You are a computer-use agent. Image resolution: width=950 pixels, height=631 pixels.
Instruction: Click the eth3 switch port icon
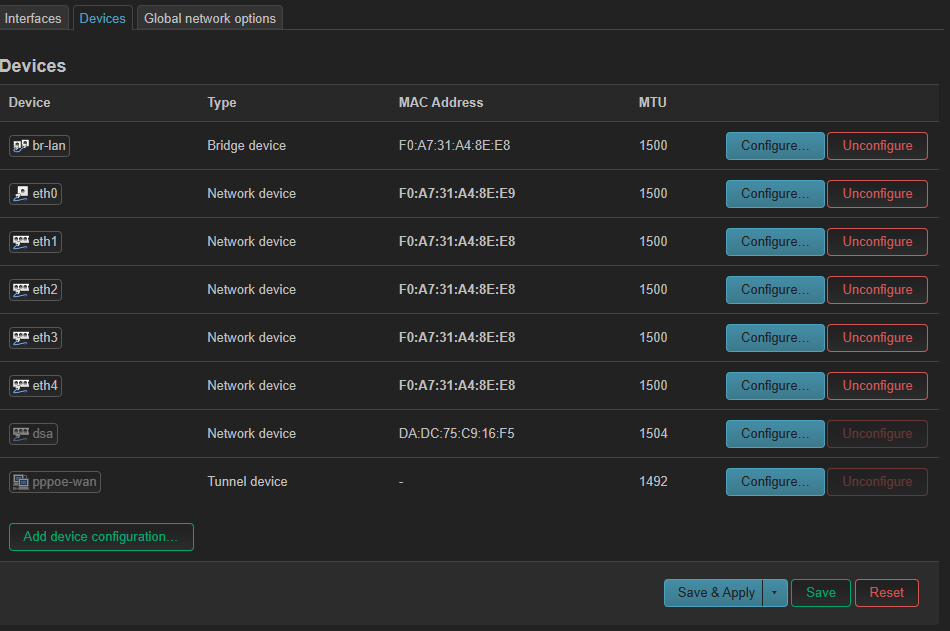pos(21,338)
